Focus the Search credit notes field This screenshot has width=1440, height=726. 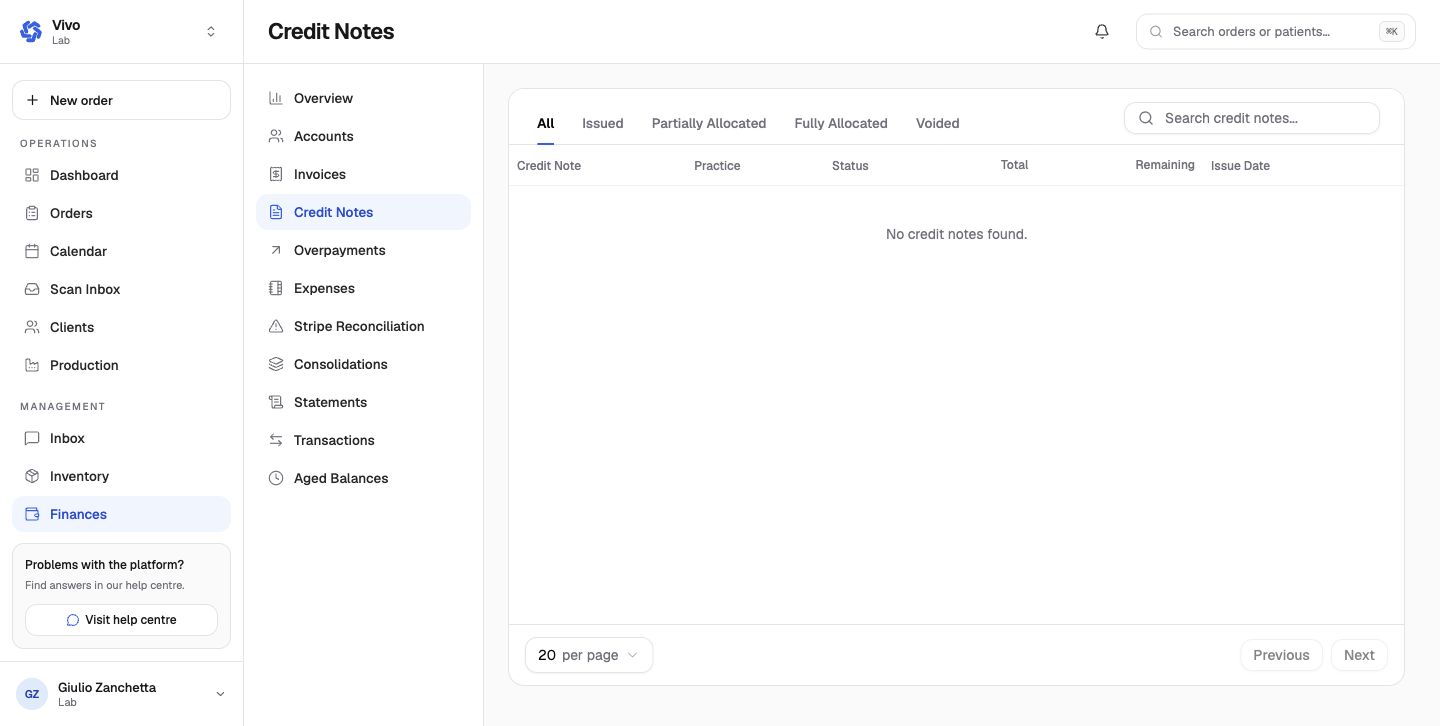pyautogui.click(x=1252, y=118)
